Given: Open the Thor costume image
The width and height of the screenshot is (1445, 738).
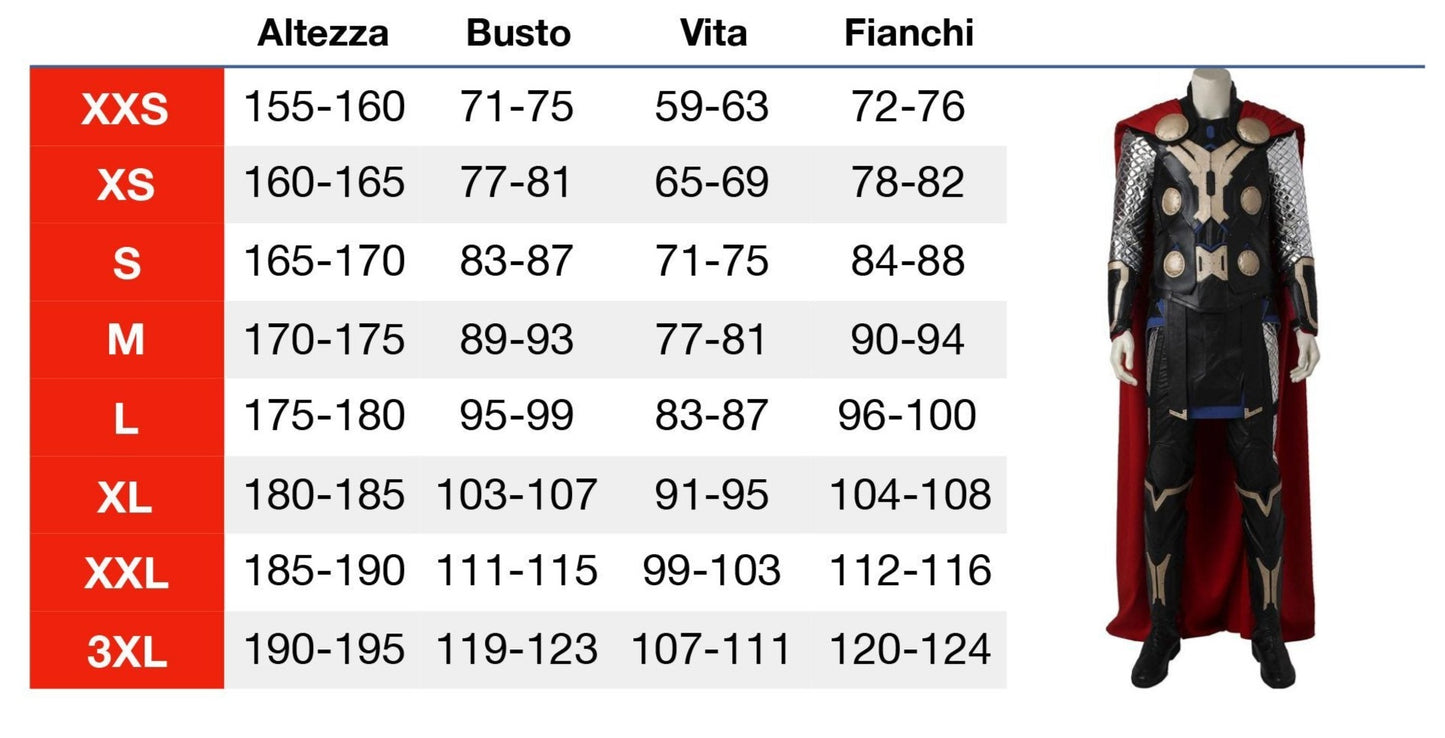Looking at the screenshot, I should [1214, 378].
